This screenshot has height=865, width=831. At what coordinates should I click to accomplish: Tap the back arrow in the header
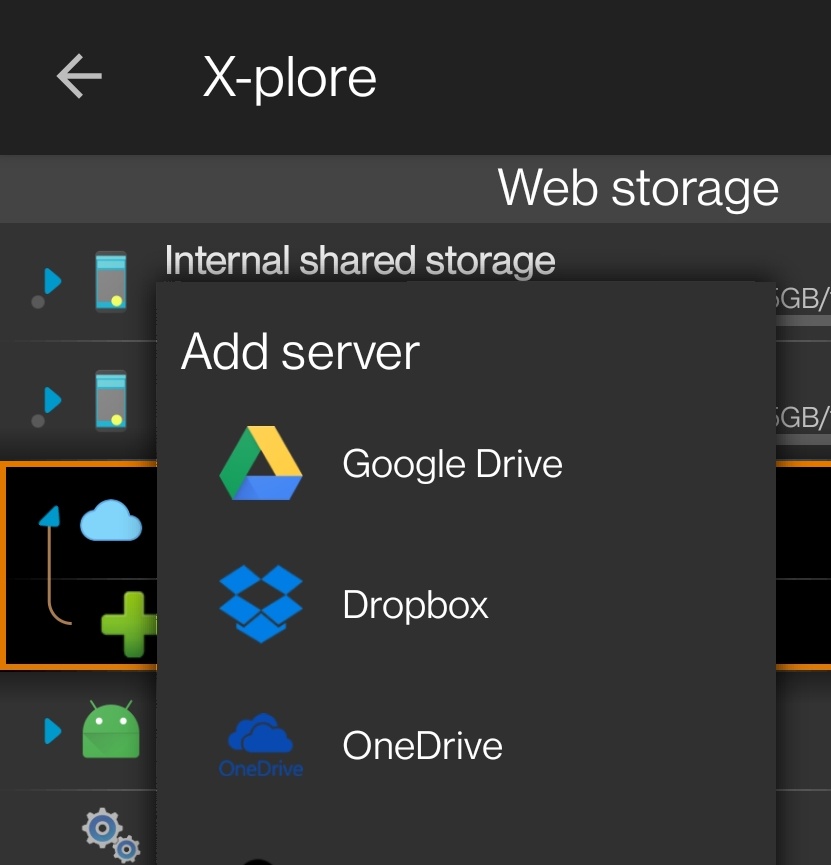tap(79, 77)
